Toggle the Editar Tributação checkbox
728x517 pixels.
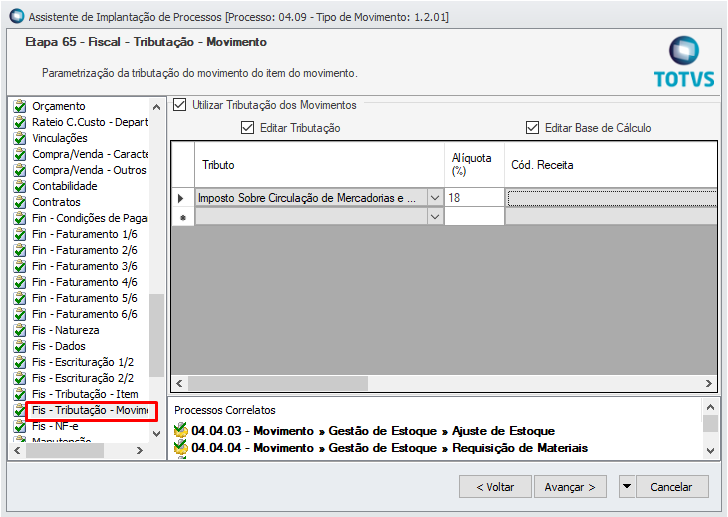(247, 128)
